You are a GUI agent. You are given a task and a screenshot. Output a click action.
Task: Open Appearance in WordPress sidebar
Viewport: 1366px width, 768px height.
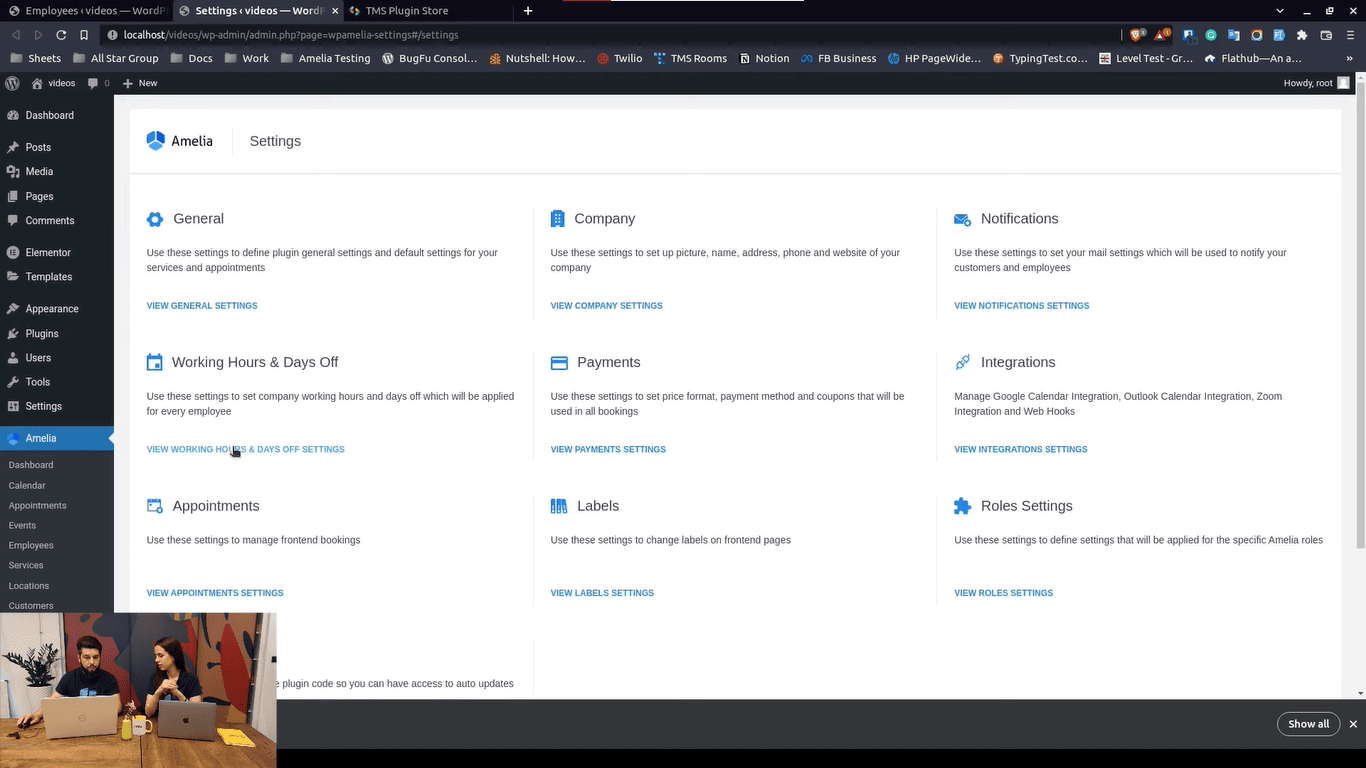[52, 309]
